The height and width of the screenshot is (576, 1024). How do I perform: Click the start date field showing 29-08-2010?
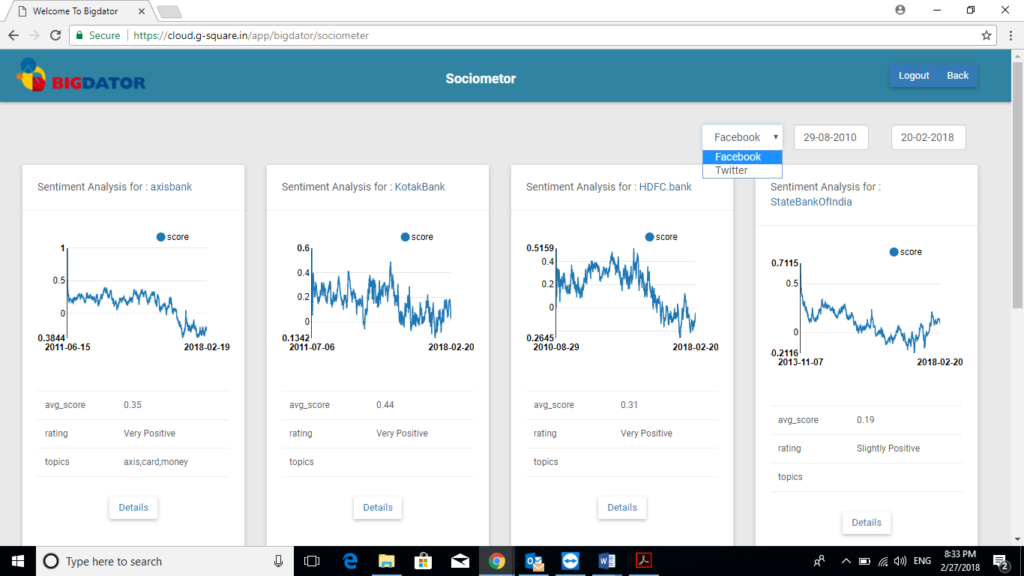click(831, 137)
